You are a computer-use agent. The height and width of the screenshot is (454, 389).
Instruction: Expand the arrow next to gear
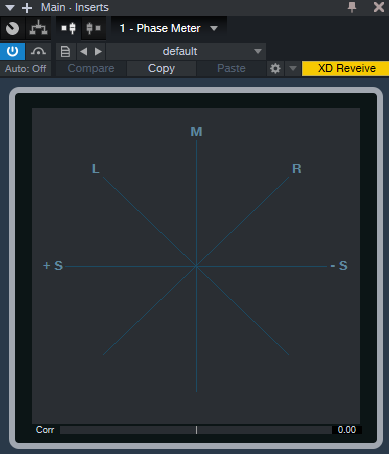point(293,69)
